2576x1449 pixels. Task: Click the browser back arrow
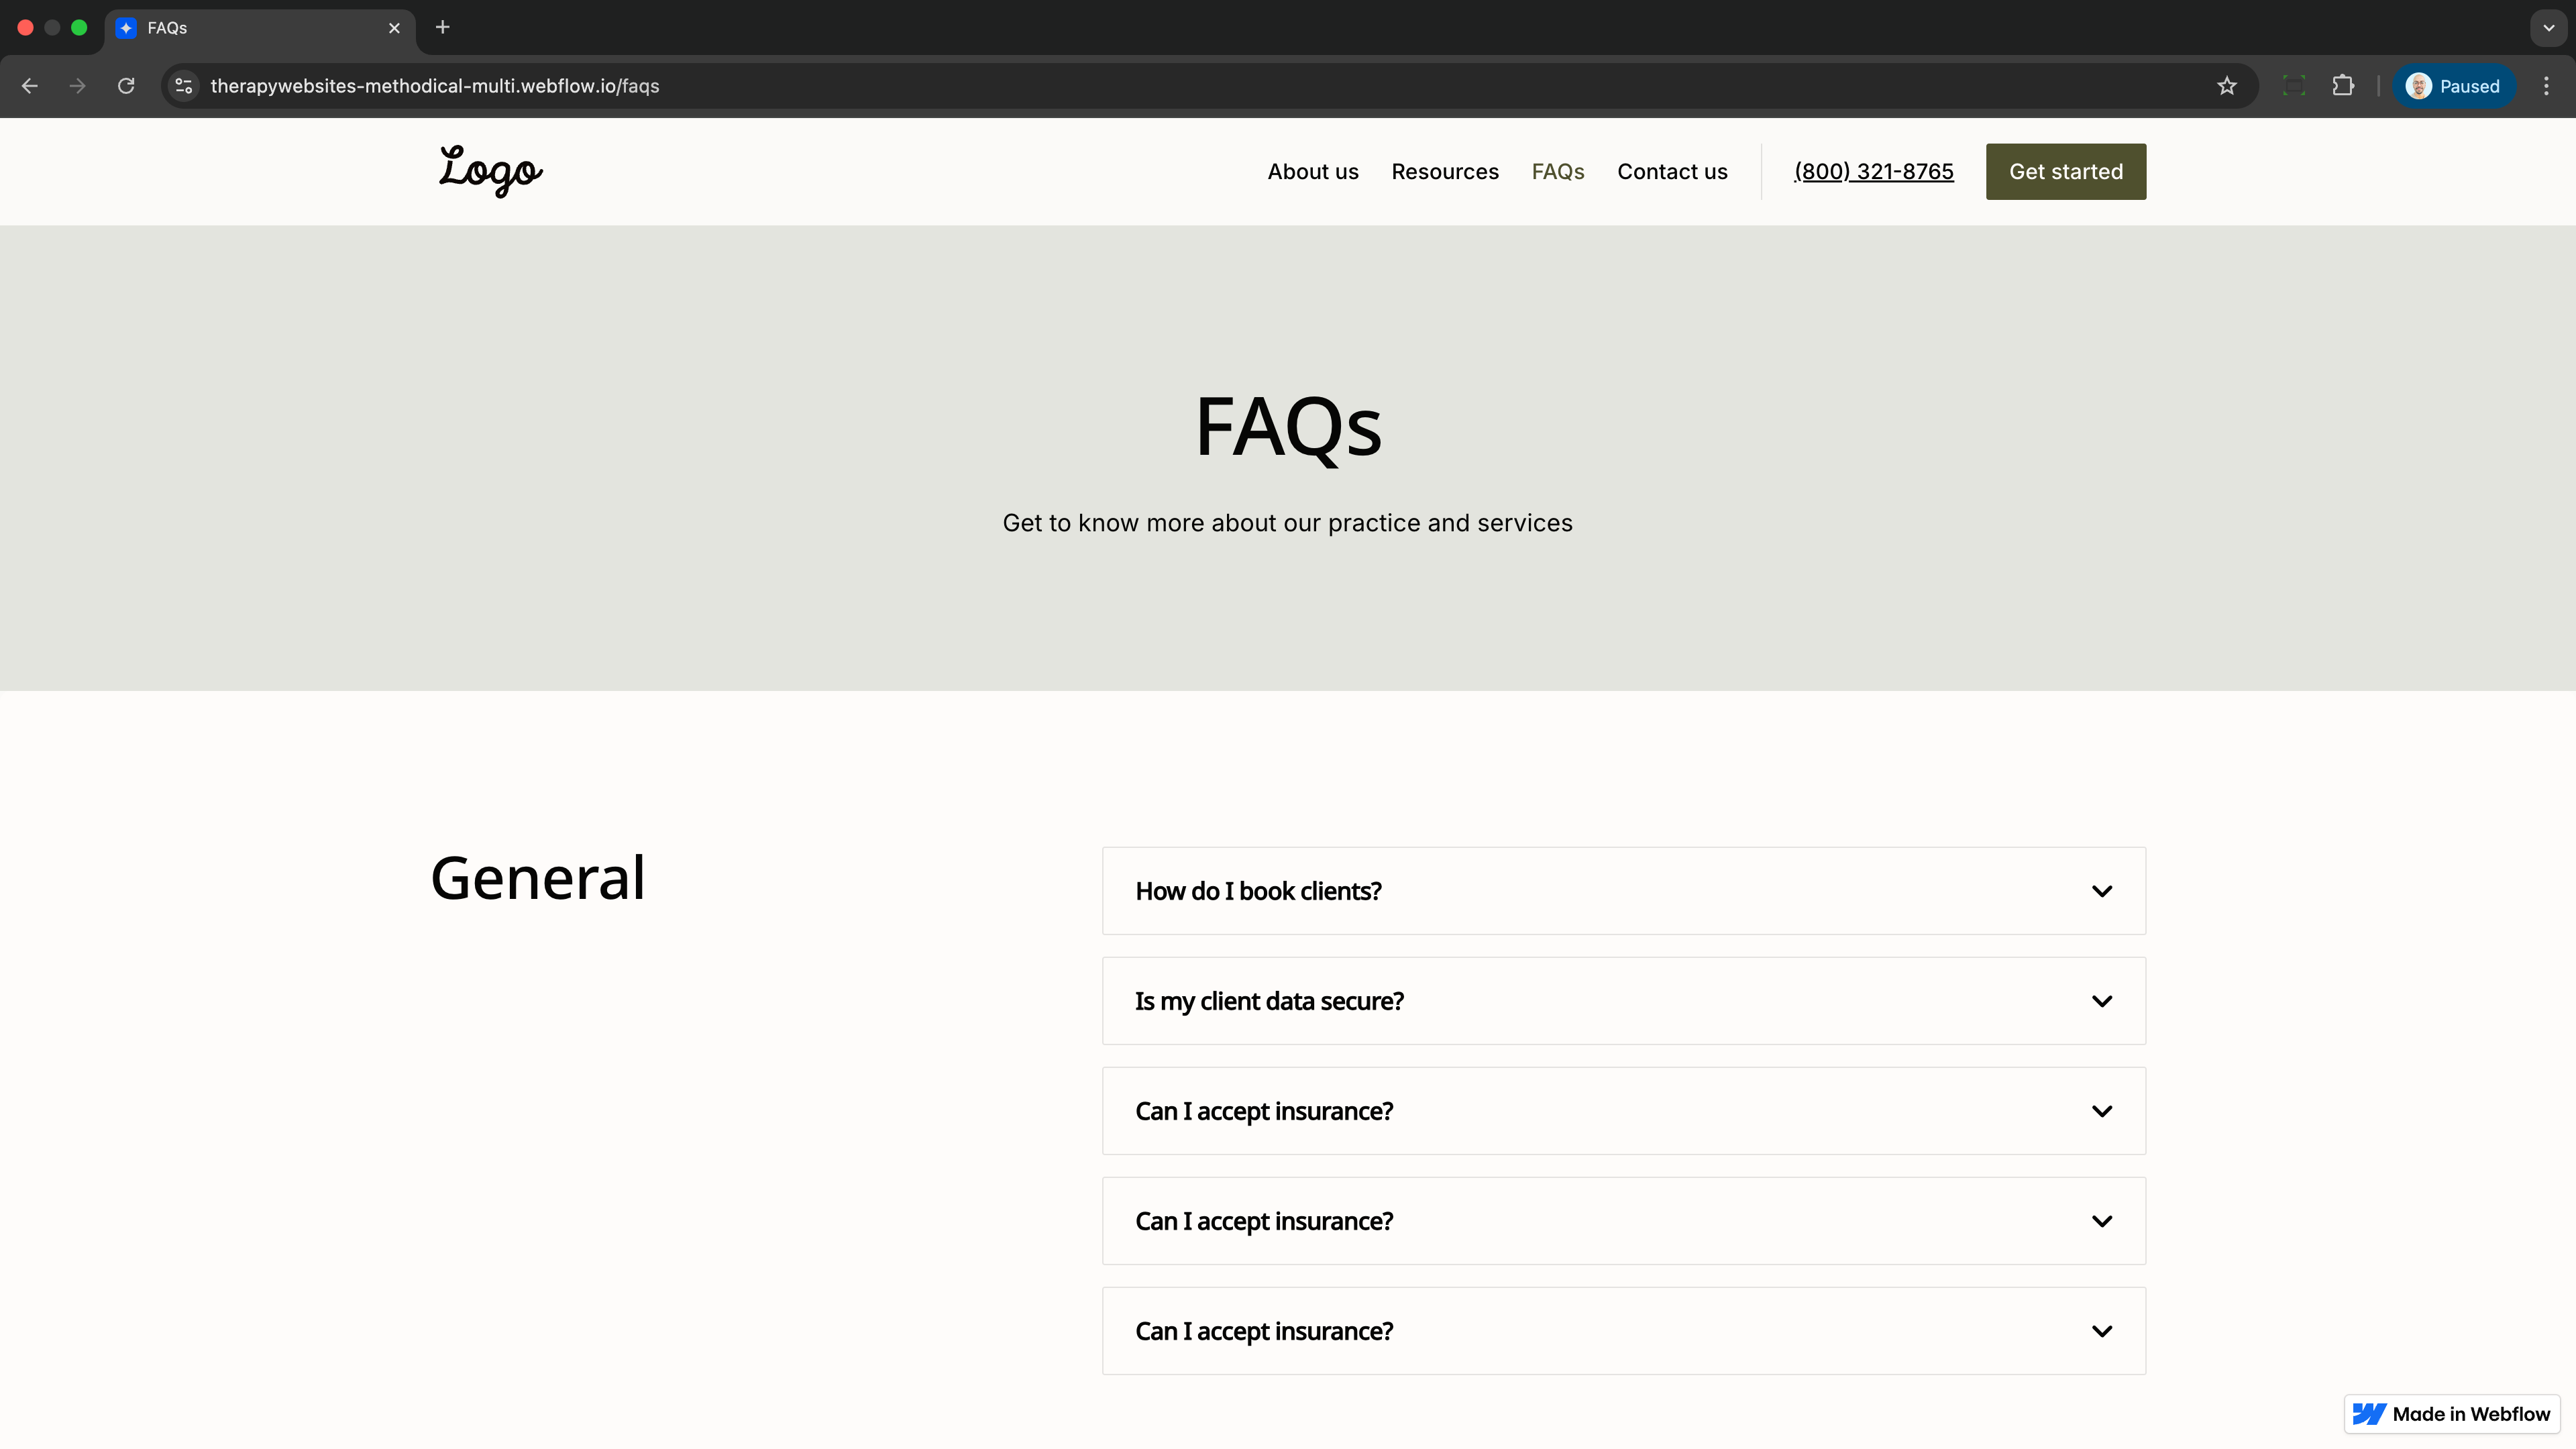pyautogui.click(x=30, y=86)
